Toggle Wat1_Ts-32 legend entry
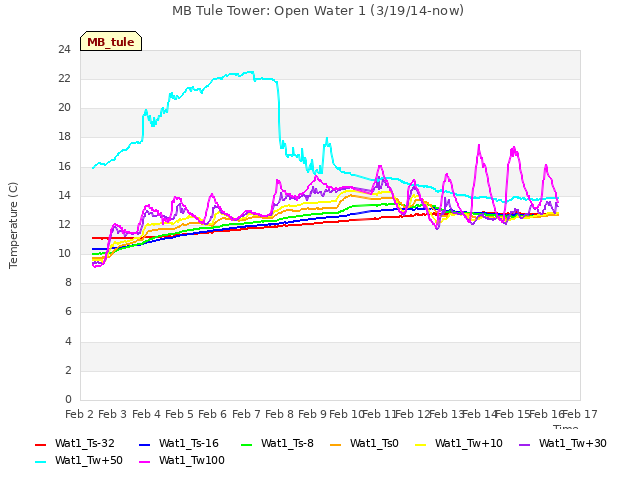This screenshot has width=640, height=480. pos(75,443)
